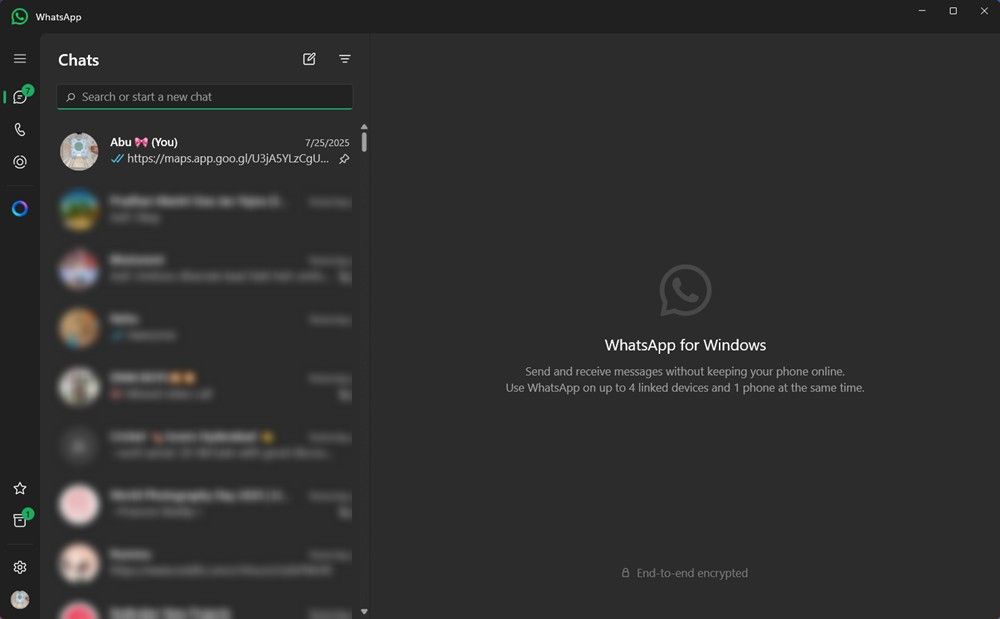
Task: Click chat list scroll up arrow
Action: [x=364, y=127]
